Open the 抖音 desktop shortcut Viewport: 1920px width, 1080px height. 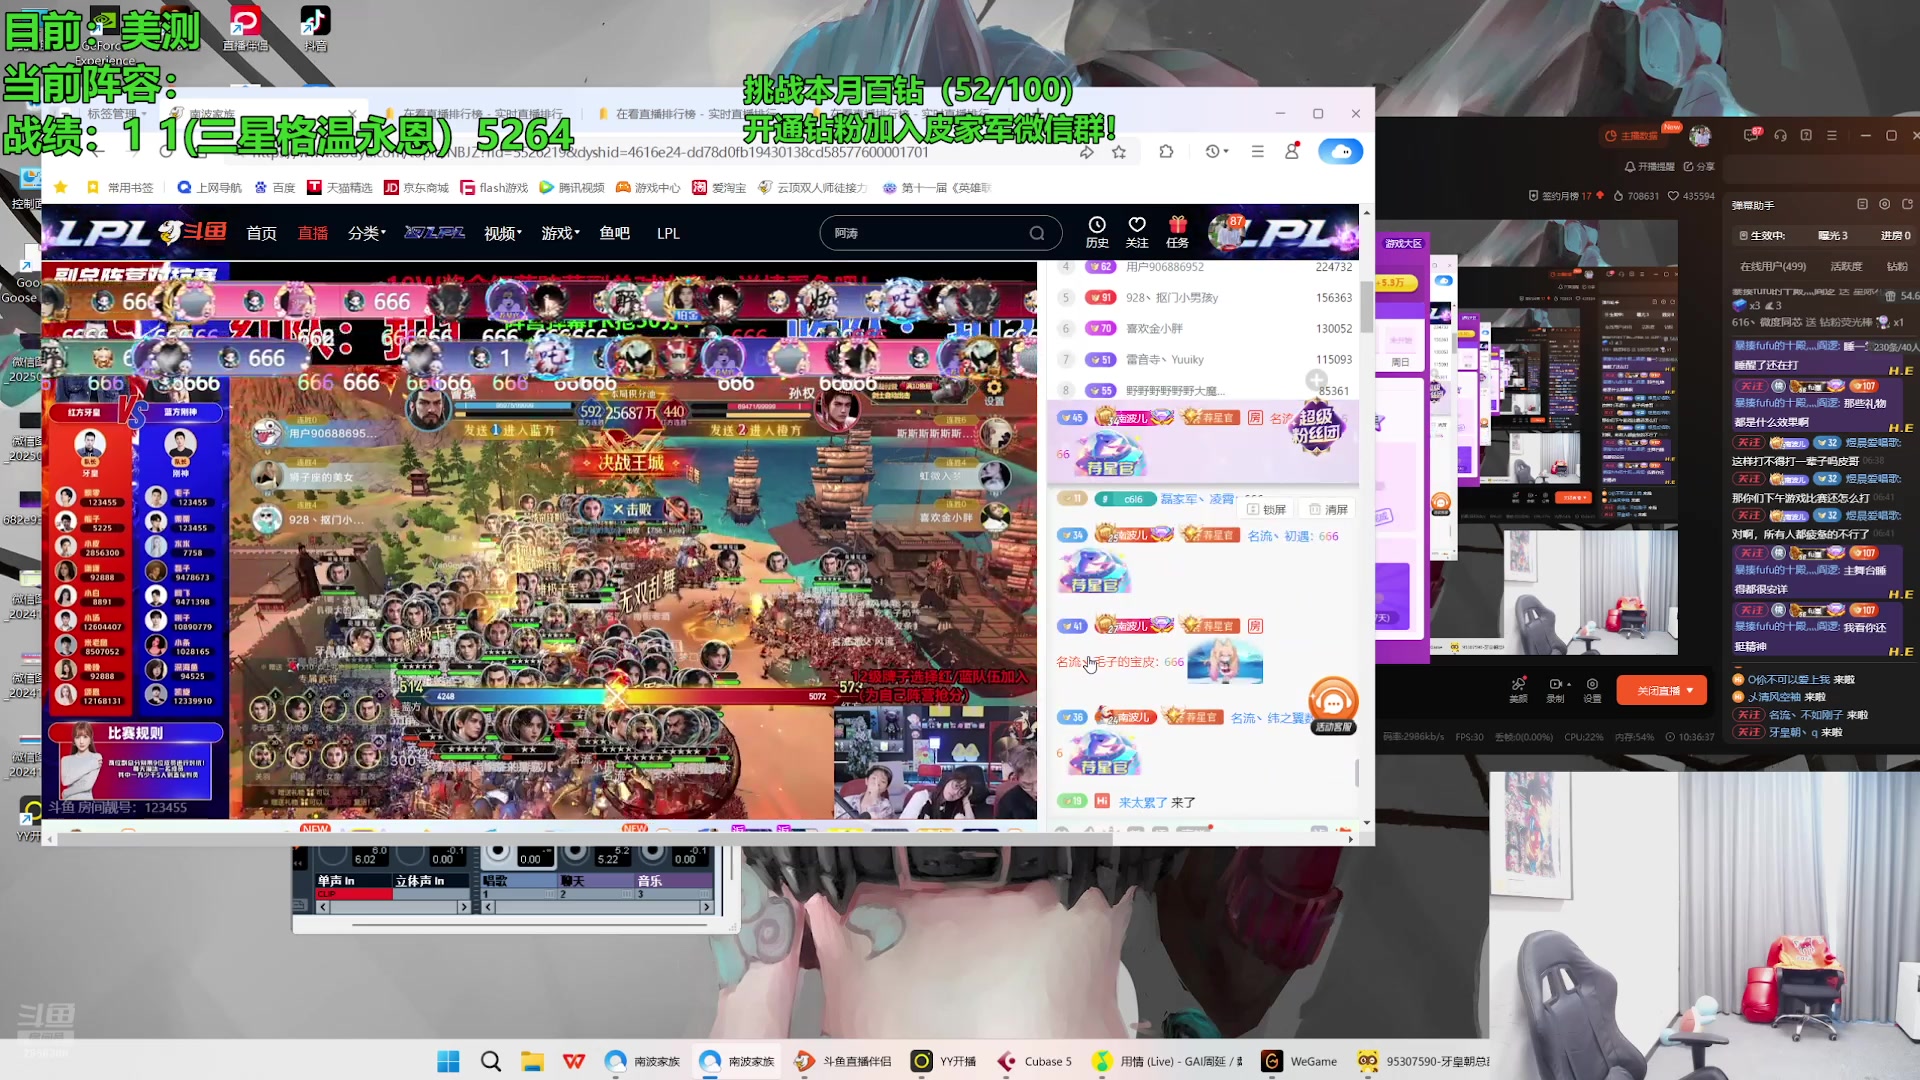(x=315, y=28)
